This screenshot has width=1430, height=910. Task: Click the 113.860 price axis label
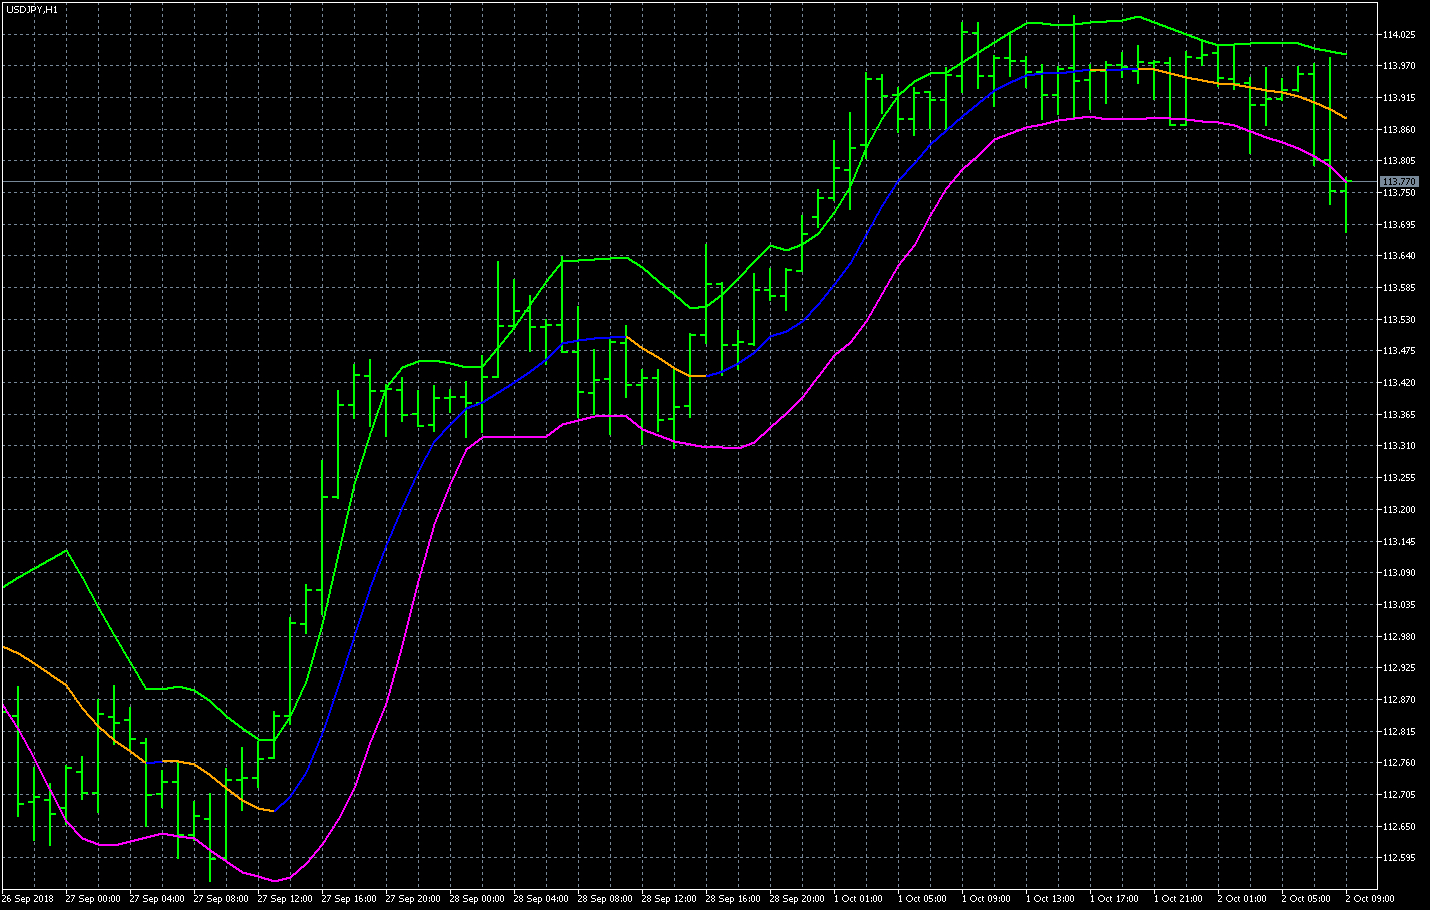click(x=1399, y=129)
